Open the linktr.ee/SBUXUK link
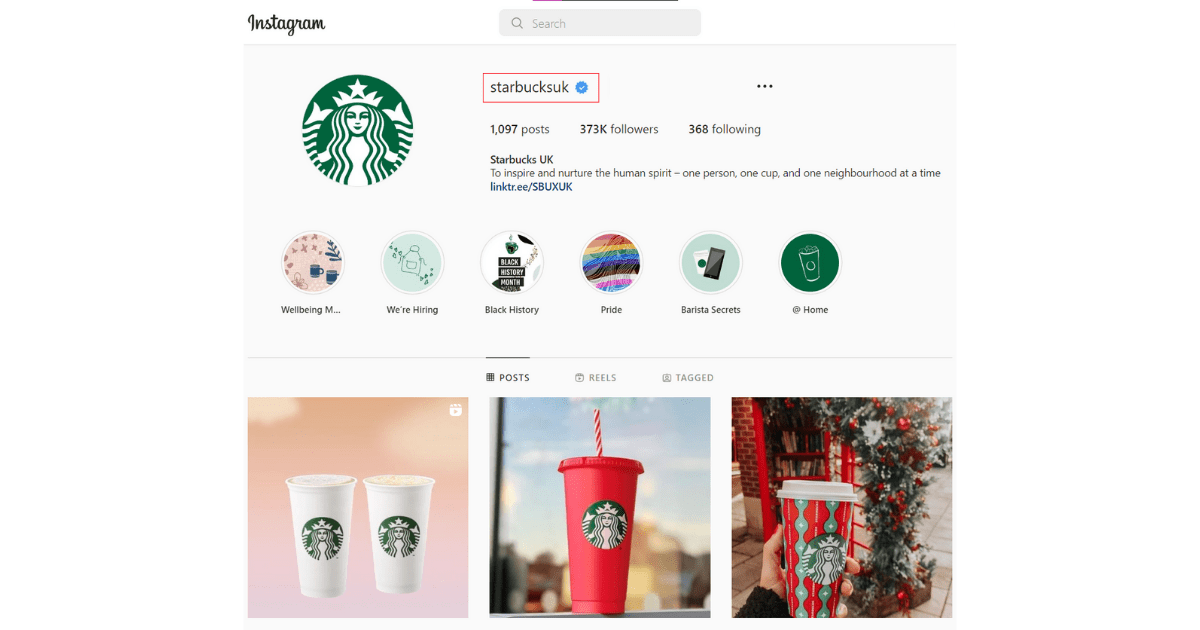1200x630 pixels. tap(531, 187)
